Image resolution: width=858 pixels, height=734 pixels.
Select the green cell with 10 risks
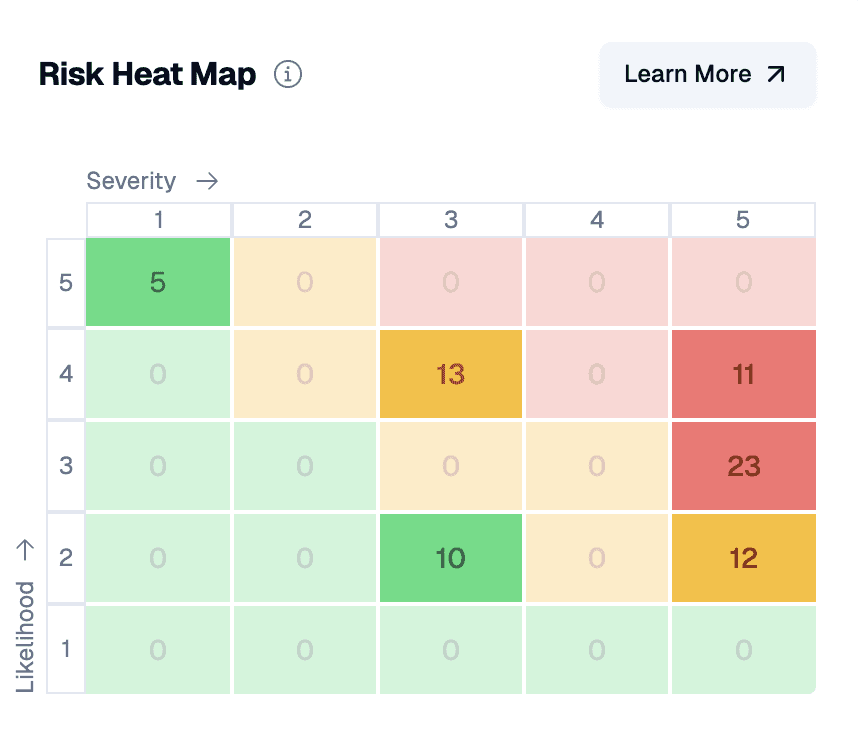point(451,558)
